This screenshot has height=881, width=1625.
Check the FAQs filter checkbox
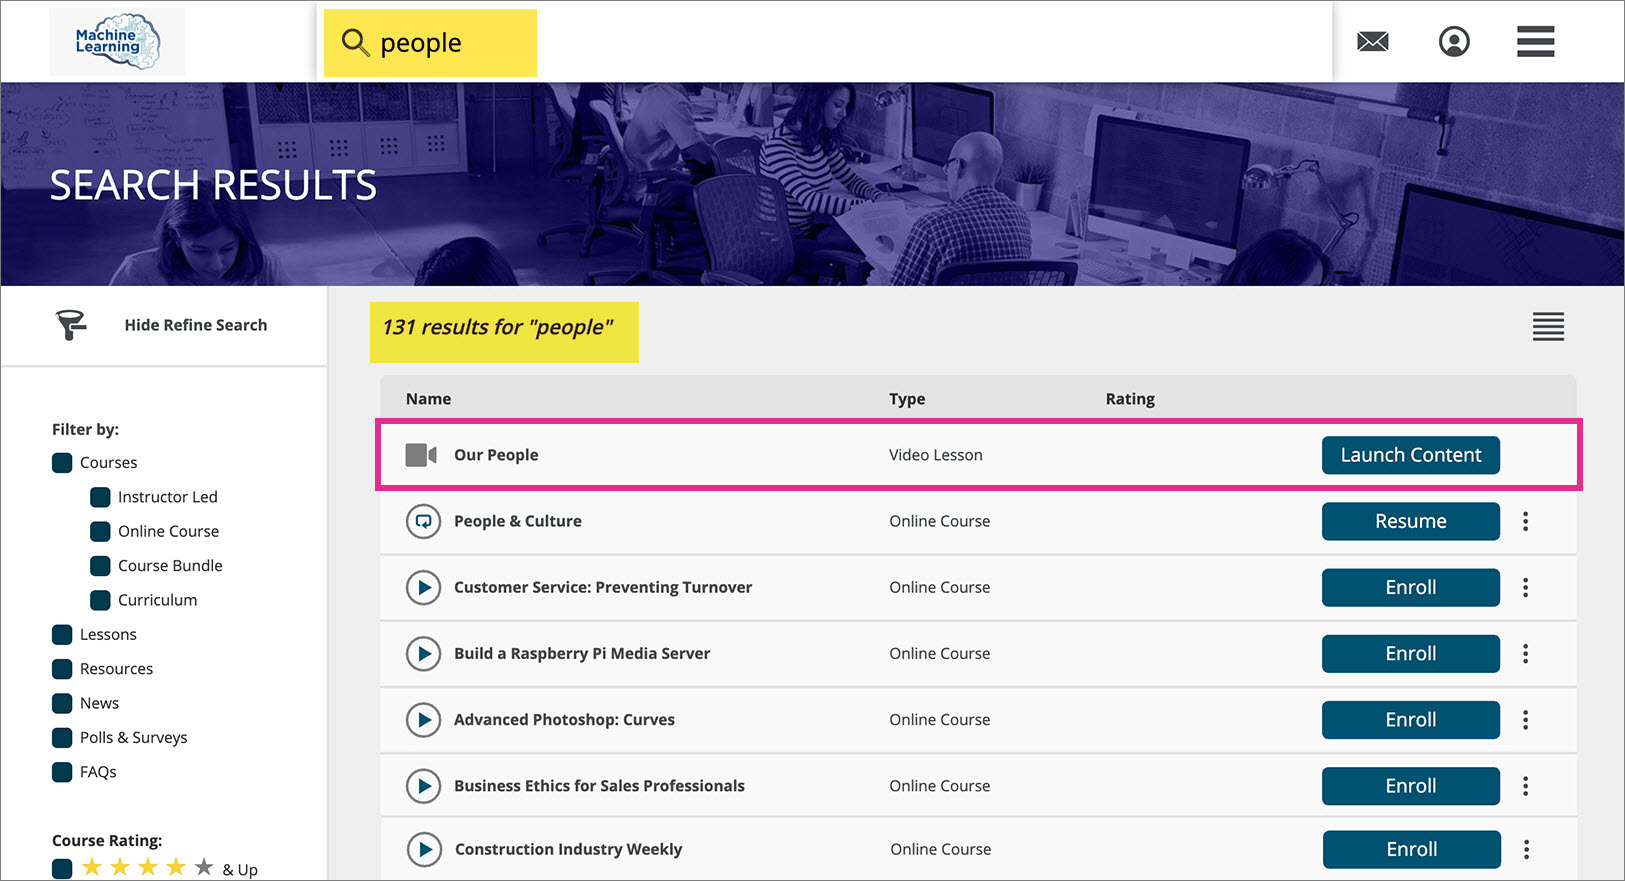[x=62, y=772]
